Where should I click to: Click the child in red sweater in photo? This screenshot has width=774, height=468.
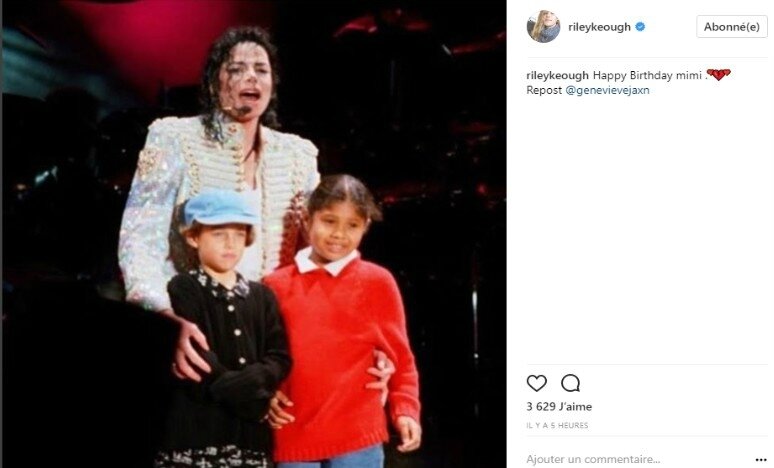pyautogui.click(x=341, y=321)
